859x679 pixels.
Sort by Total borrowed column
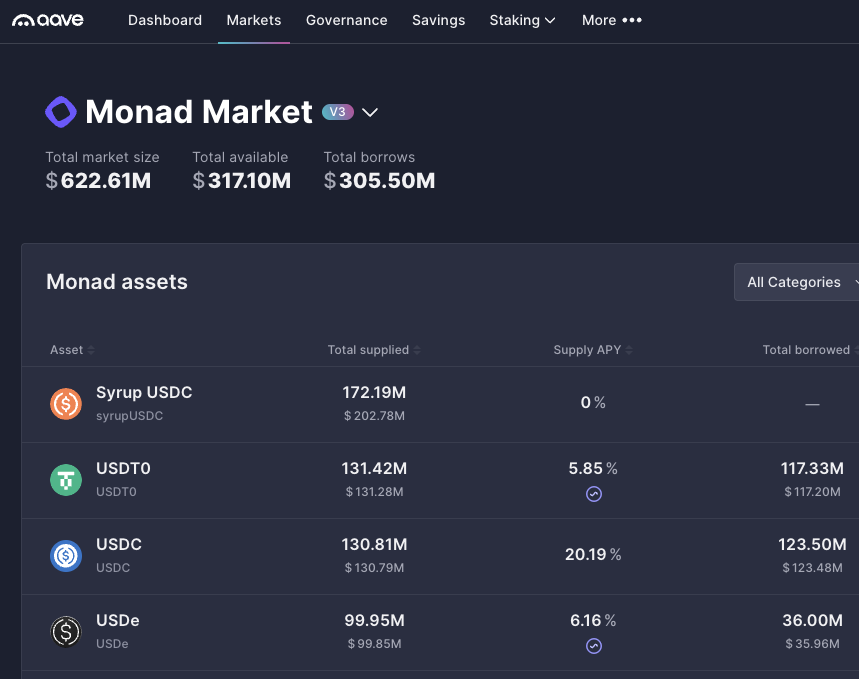point(810,350)
